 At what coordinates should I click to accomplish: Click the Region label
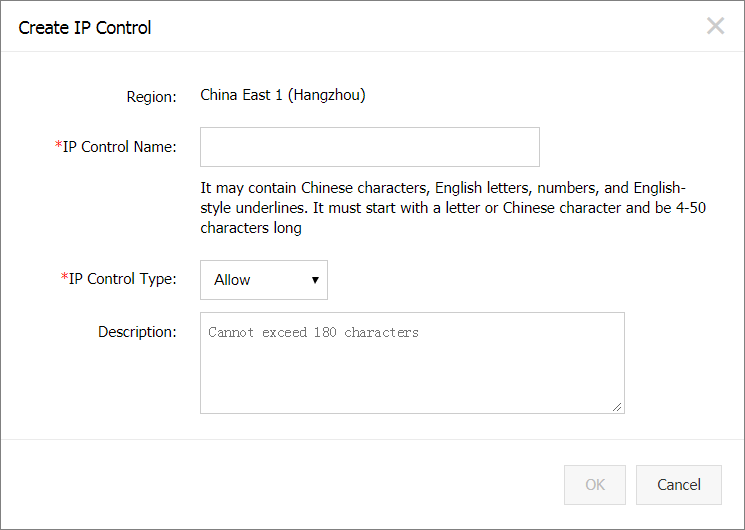[x=151, y=97]
